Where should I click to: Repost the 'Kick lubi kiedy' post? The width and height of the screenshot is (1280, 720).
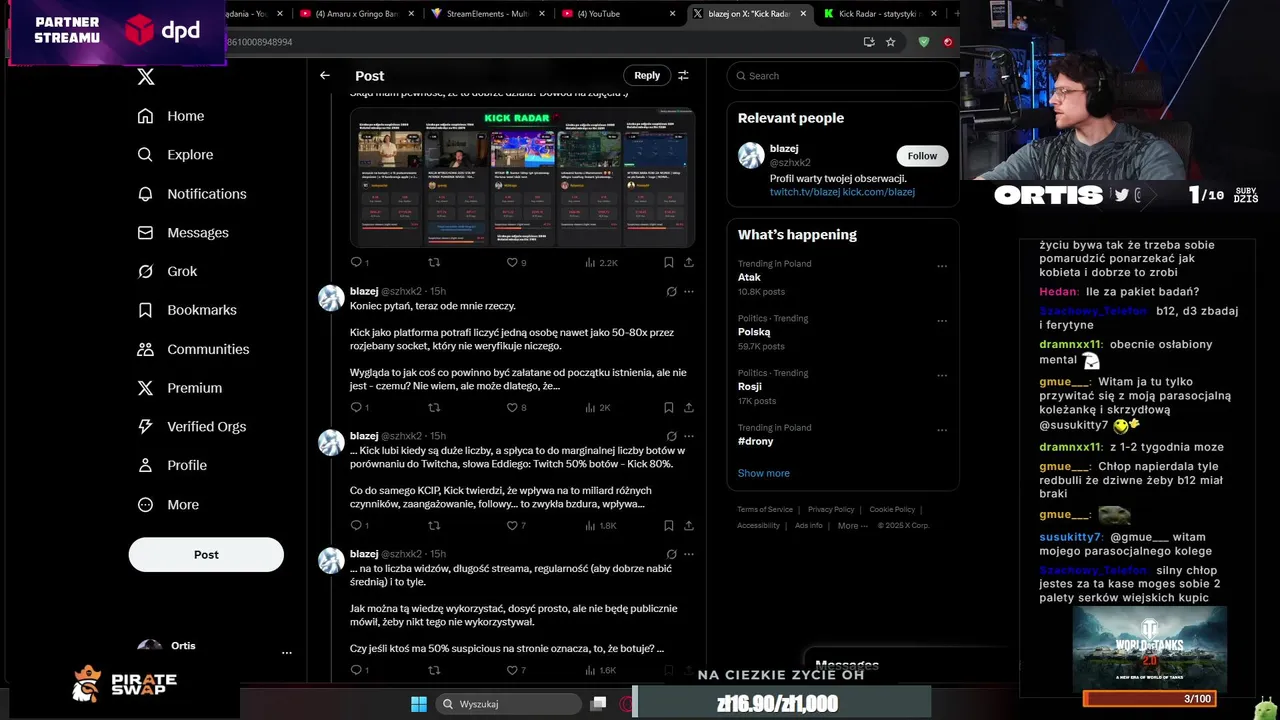pyautogui.click(x=434, y=526)
